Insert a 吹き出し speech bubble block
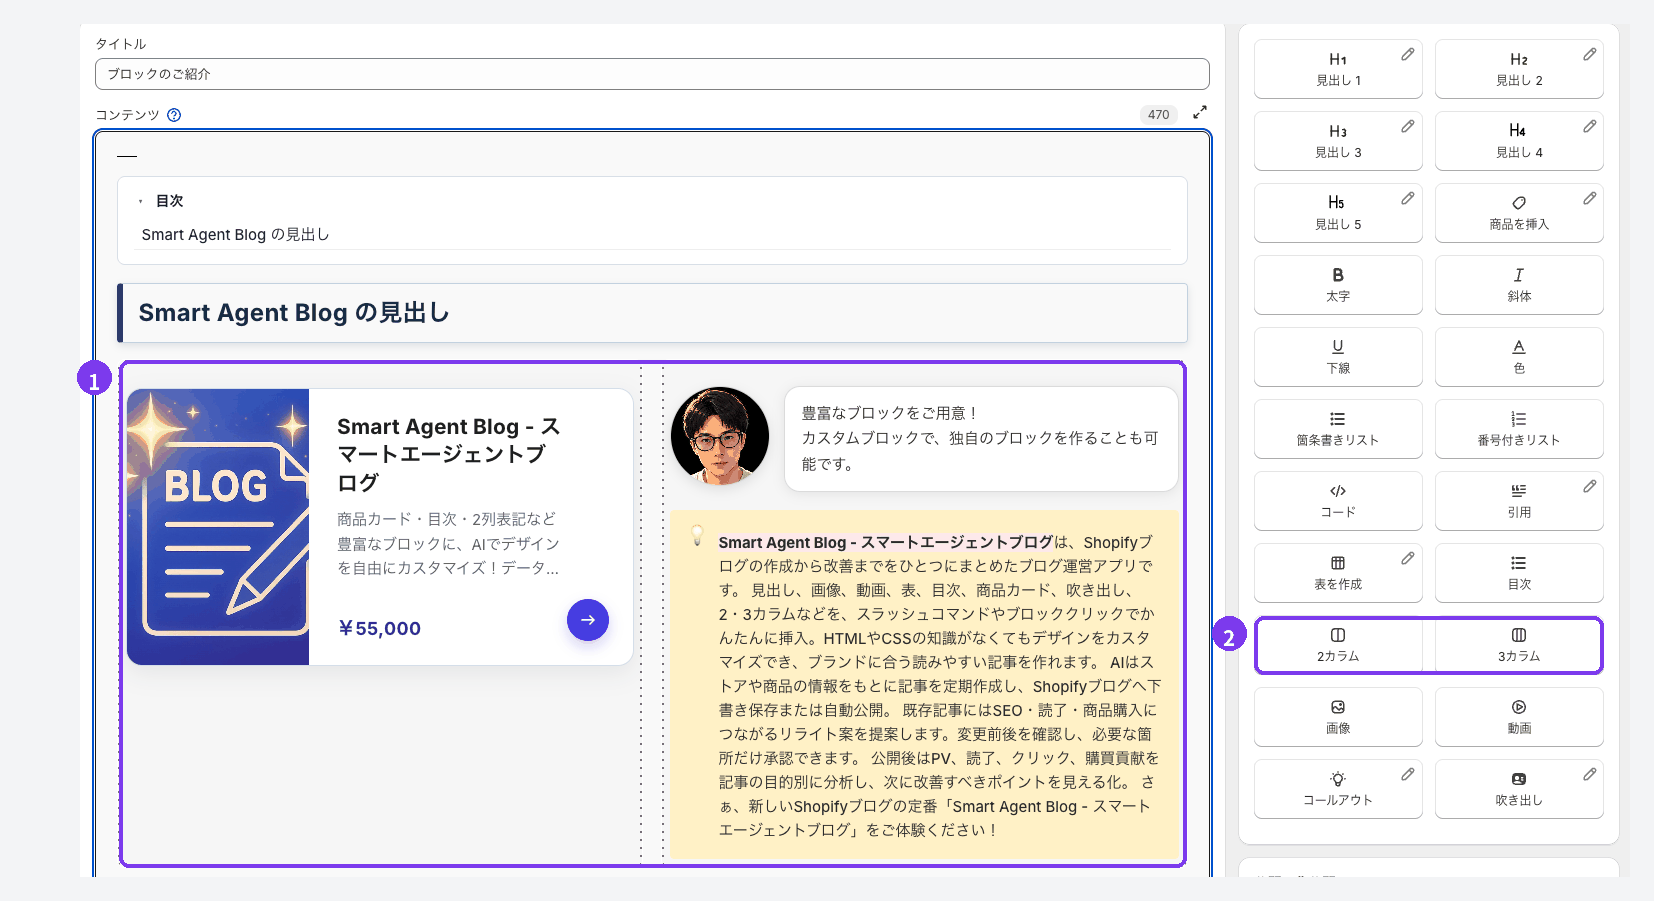Screen dimensions: 1654x901 (x=1519, y=789)
